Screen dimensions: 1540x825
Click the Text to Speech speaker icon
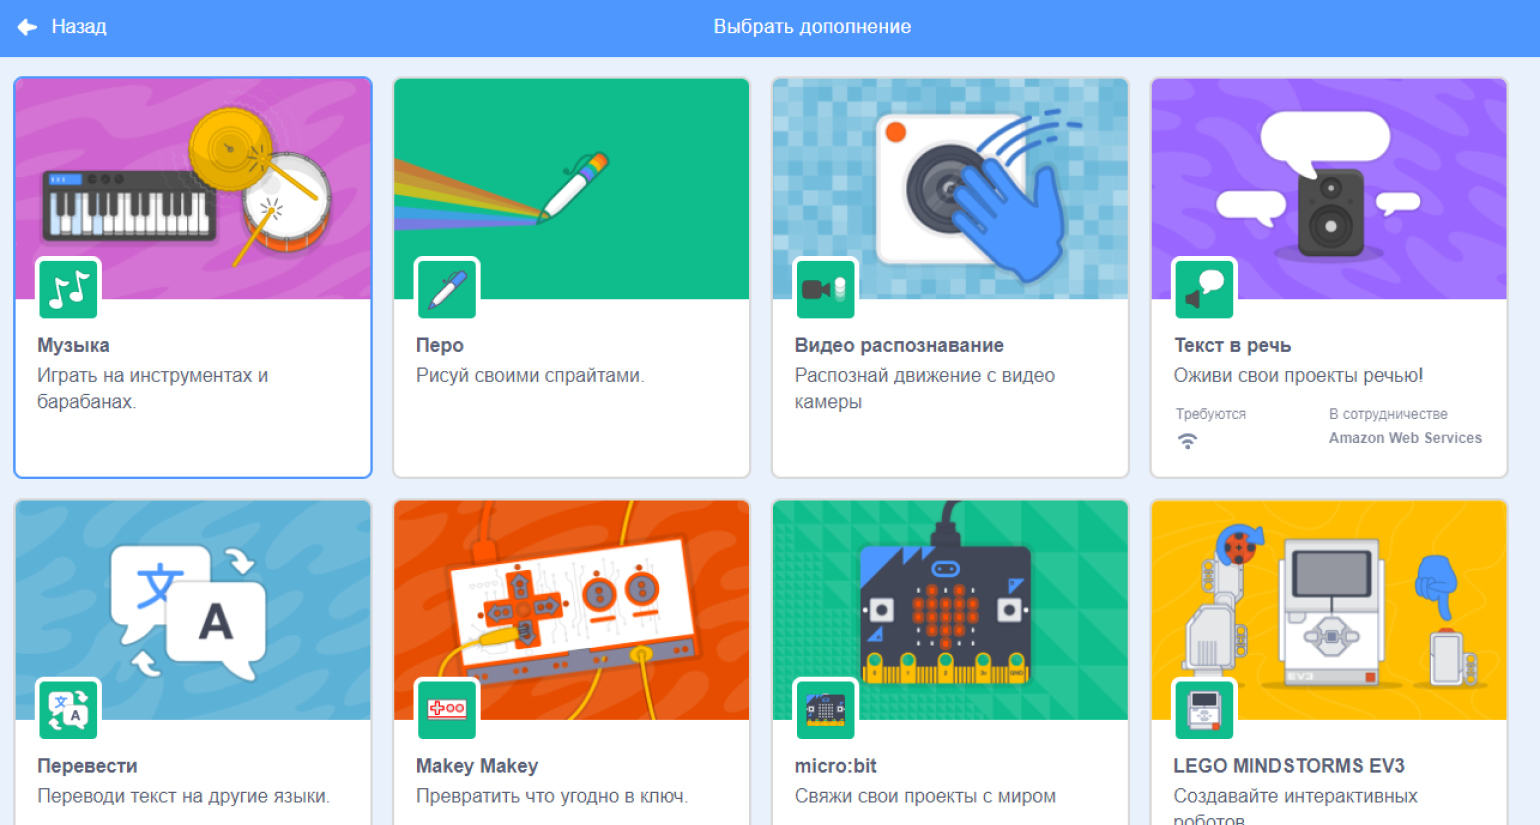point(1205,289)
